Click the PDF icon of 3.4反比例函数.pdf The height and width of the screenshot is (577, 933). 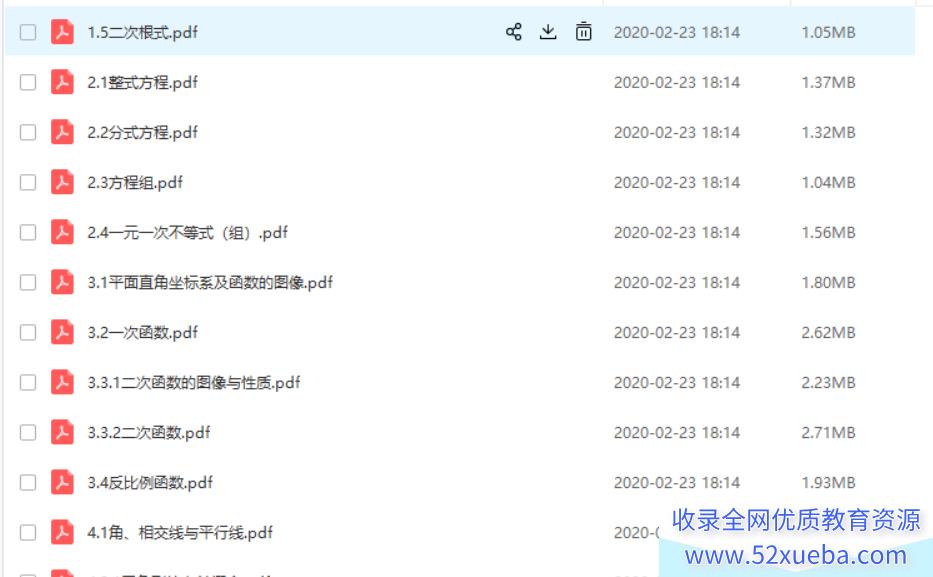(62, 482)
